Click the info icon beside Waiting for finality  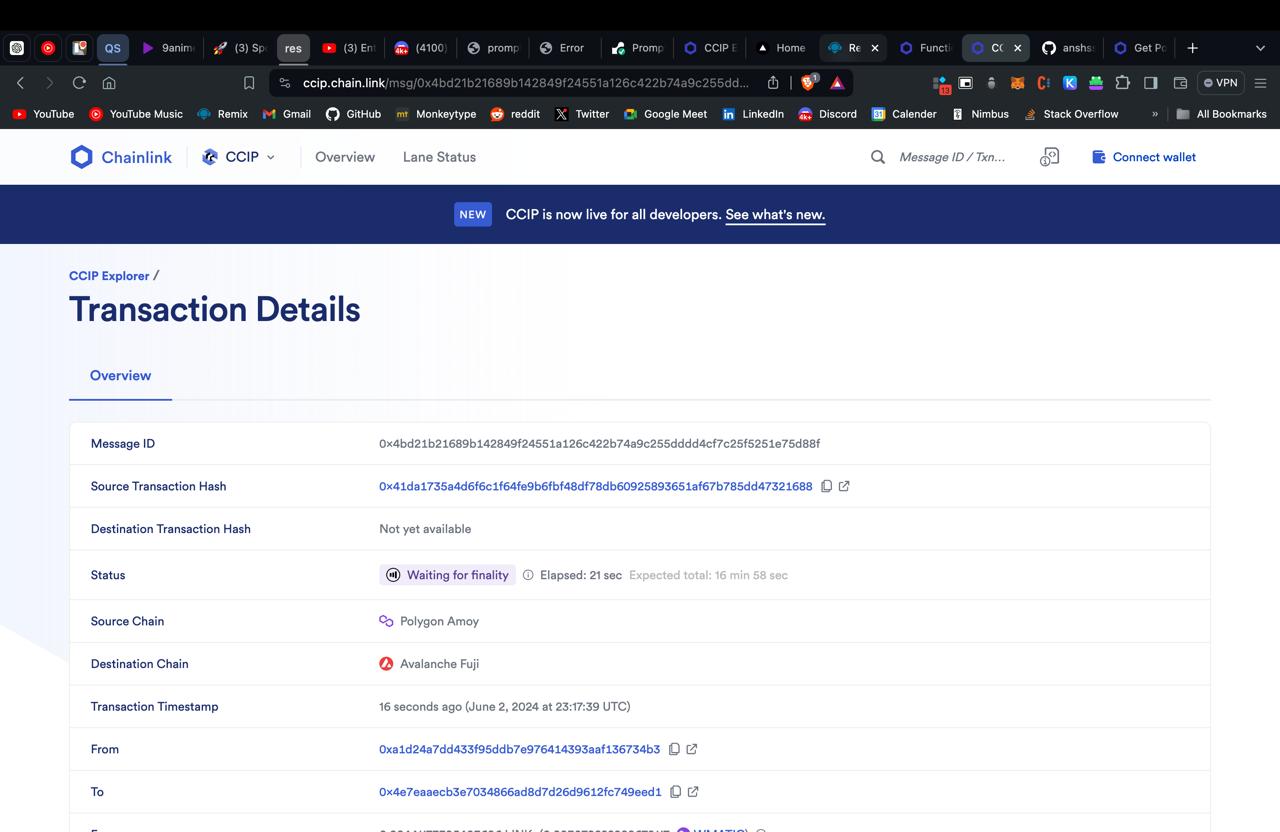coord(528,575)
